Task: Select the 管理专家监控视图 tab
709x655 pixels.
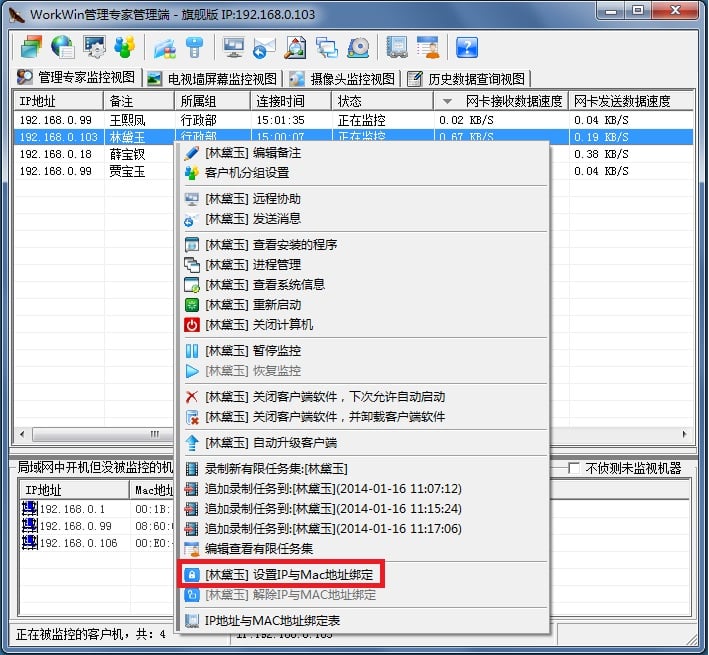Action: [77, 78]
